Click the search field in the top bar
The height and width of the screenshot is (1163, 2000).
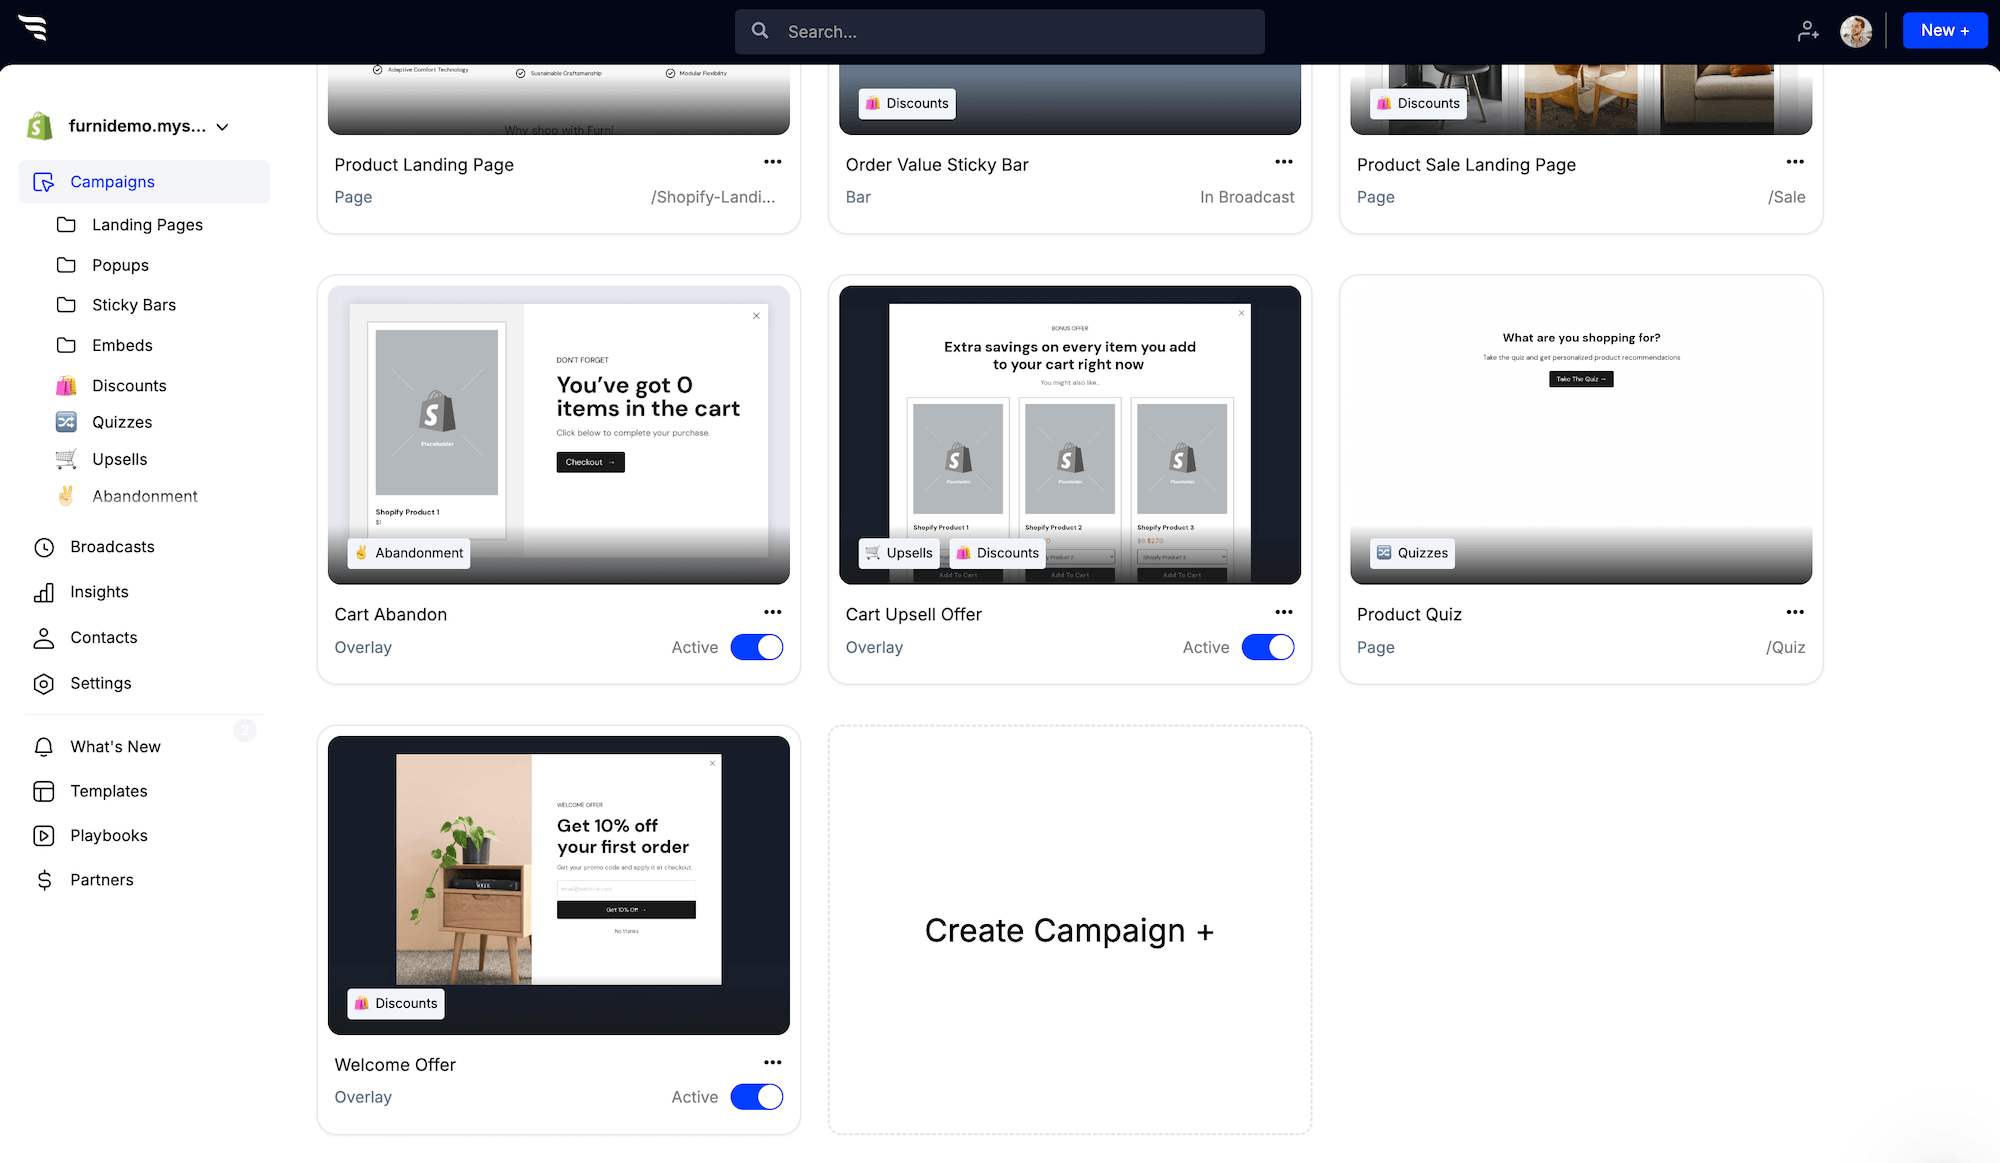pyautogui.click(x=999, y=31)
